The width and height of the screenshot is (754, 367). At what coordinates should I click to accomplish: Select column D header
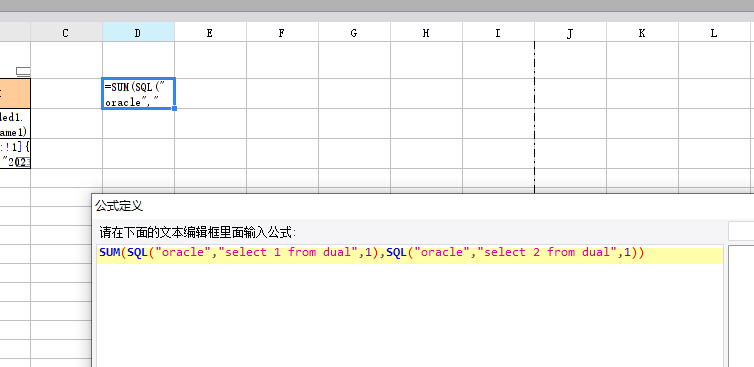pyautogui.click(x=138, y=32)
